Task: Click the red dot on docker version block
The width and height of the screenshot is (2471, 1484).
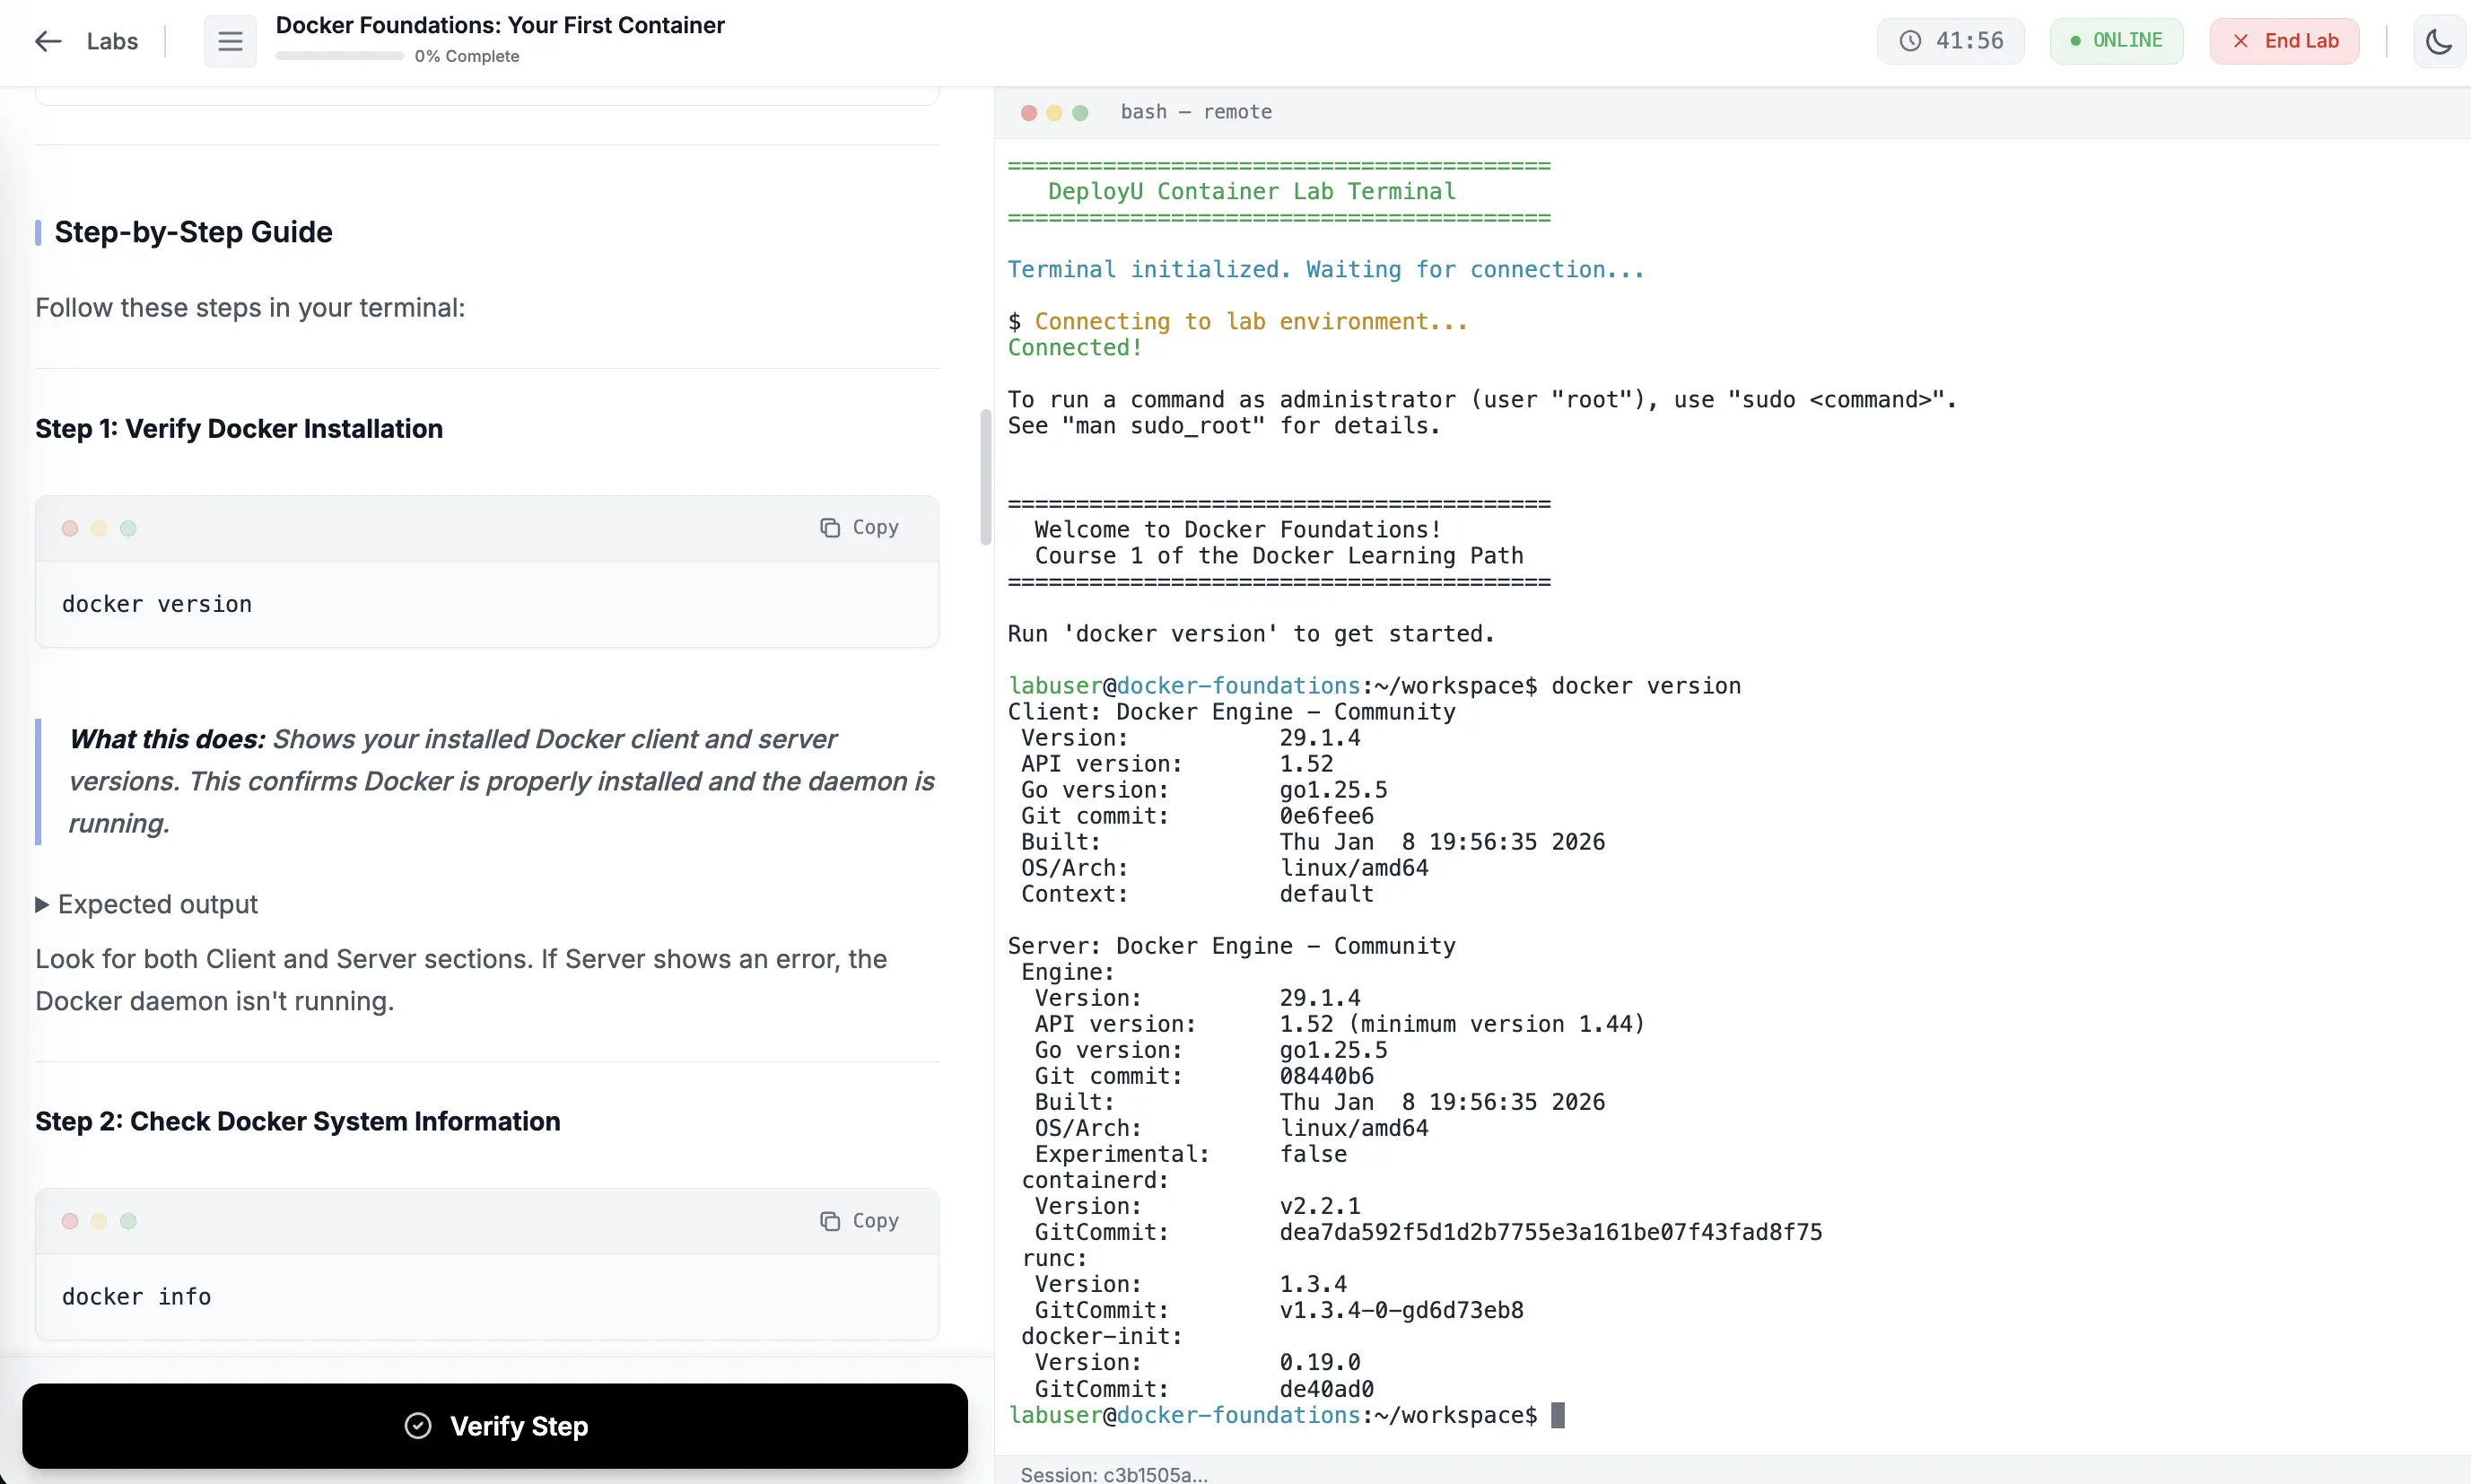Action: pyautogui.click(x=69, y=527)
